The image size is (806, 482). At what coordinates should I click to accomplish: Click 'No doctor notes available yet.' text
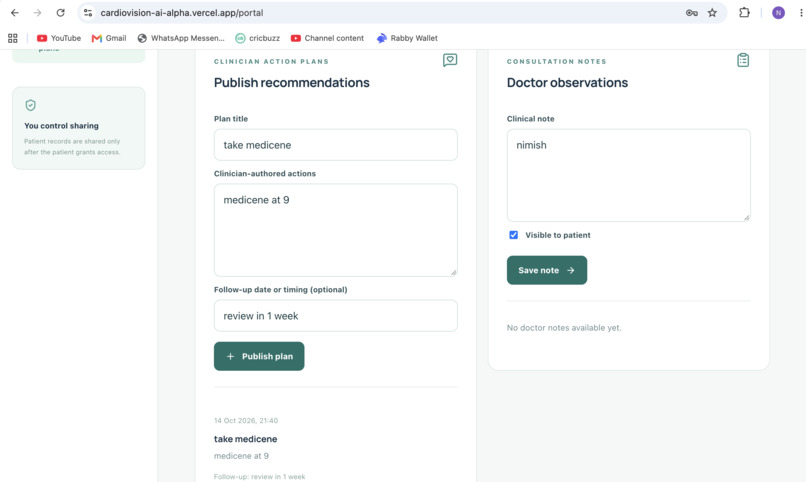click(564, 328)
